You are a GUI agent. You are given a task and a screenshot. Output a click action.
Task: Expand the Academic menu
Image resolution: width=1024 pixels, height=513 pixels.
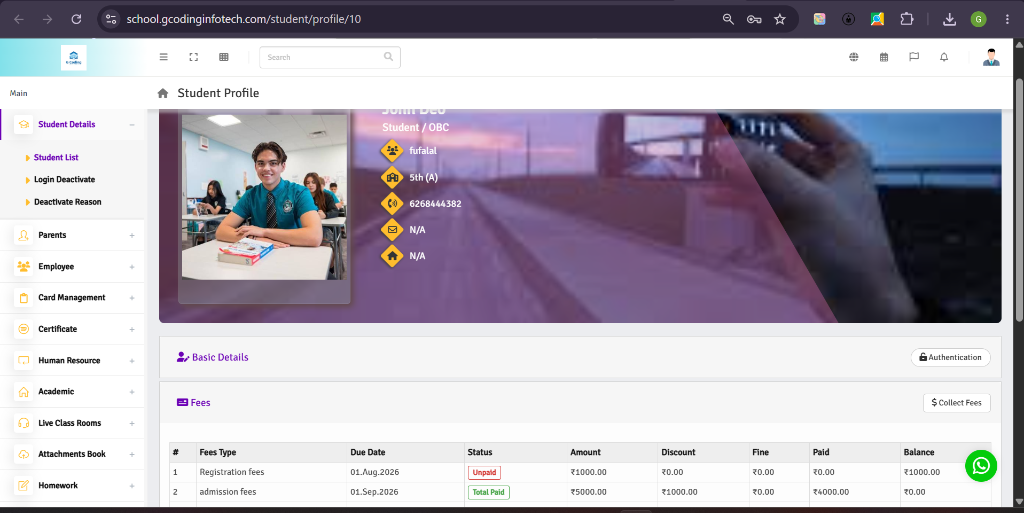pos(72,392)
